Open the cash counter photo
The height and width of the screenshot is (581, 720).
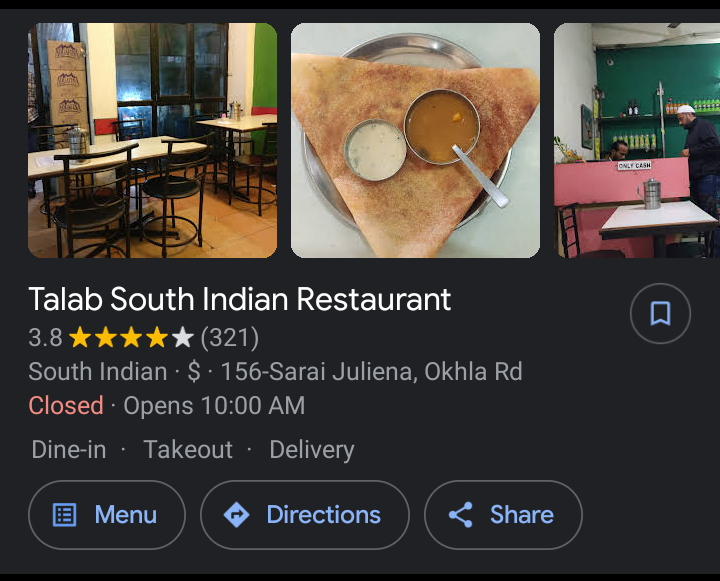(637, 140)
